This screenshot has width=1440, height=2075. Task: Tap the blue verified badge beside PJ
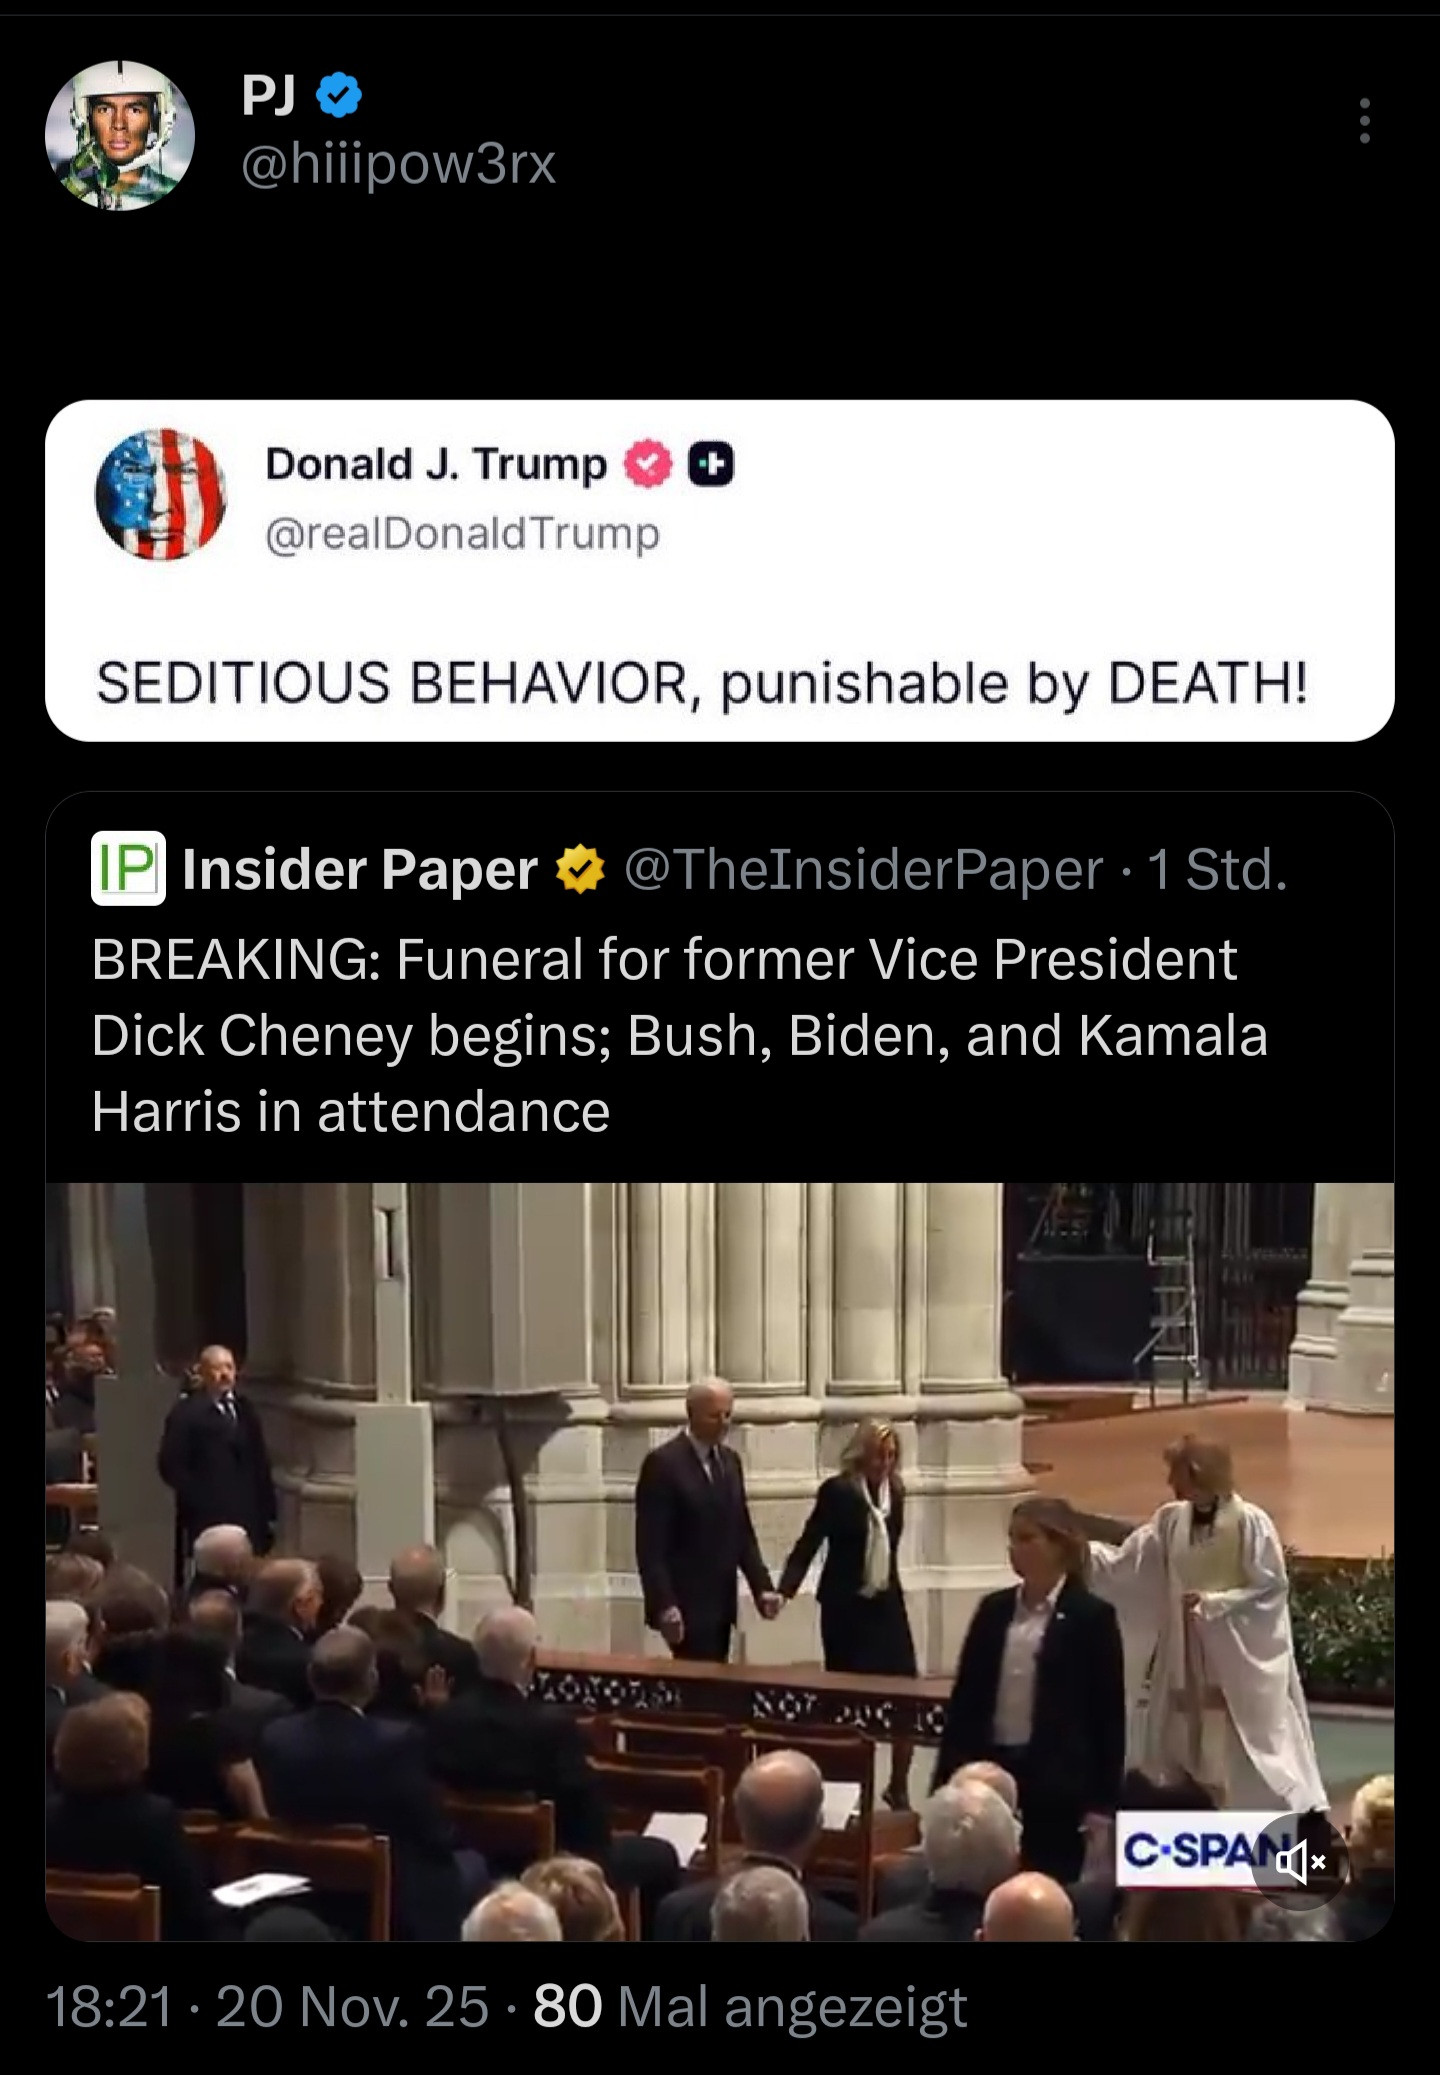tap(339, 96)
